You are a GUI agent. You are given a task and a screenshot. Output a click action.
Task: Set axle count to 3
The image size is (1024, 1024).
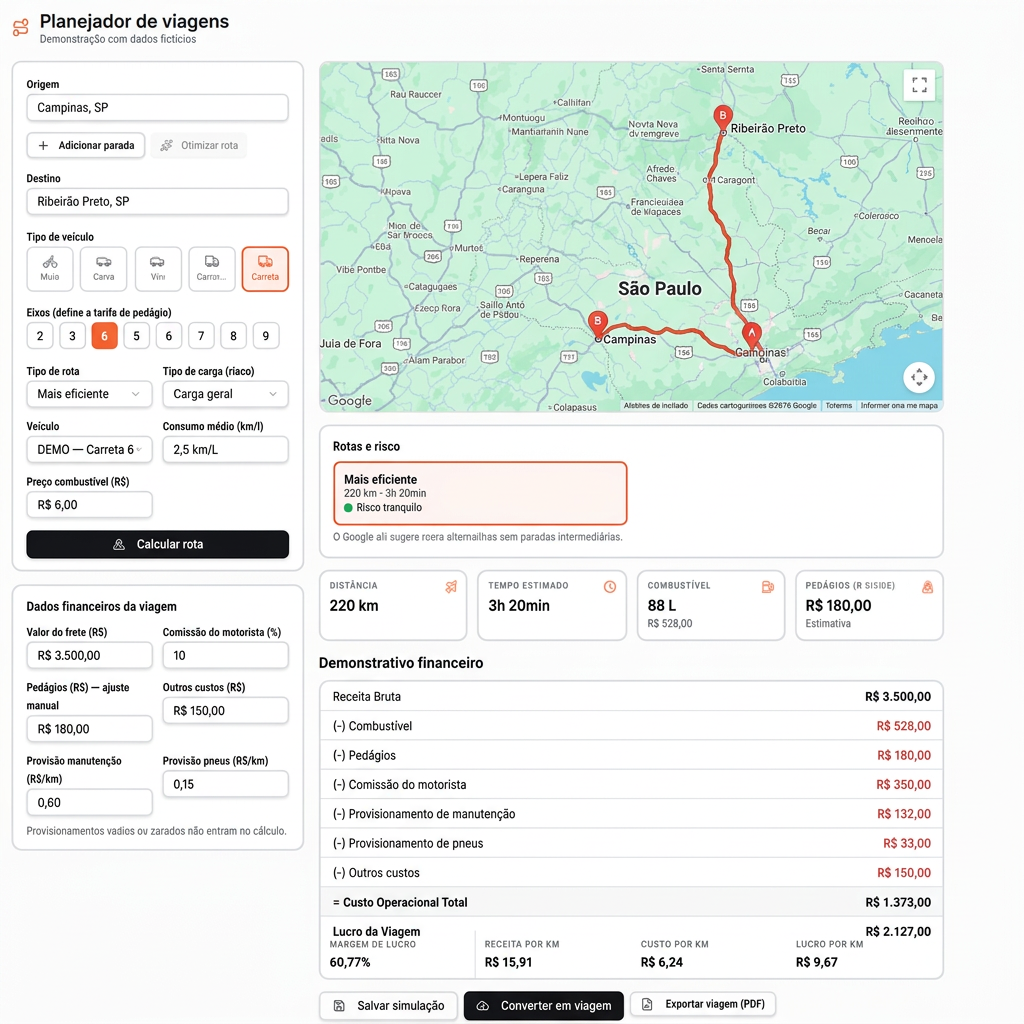point(72,336)
